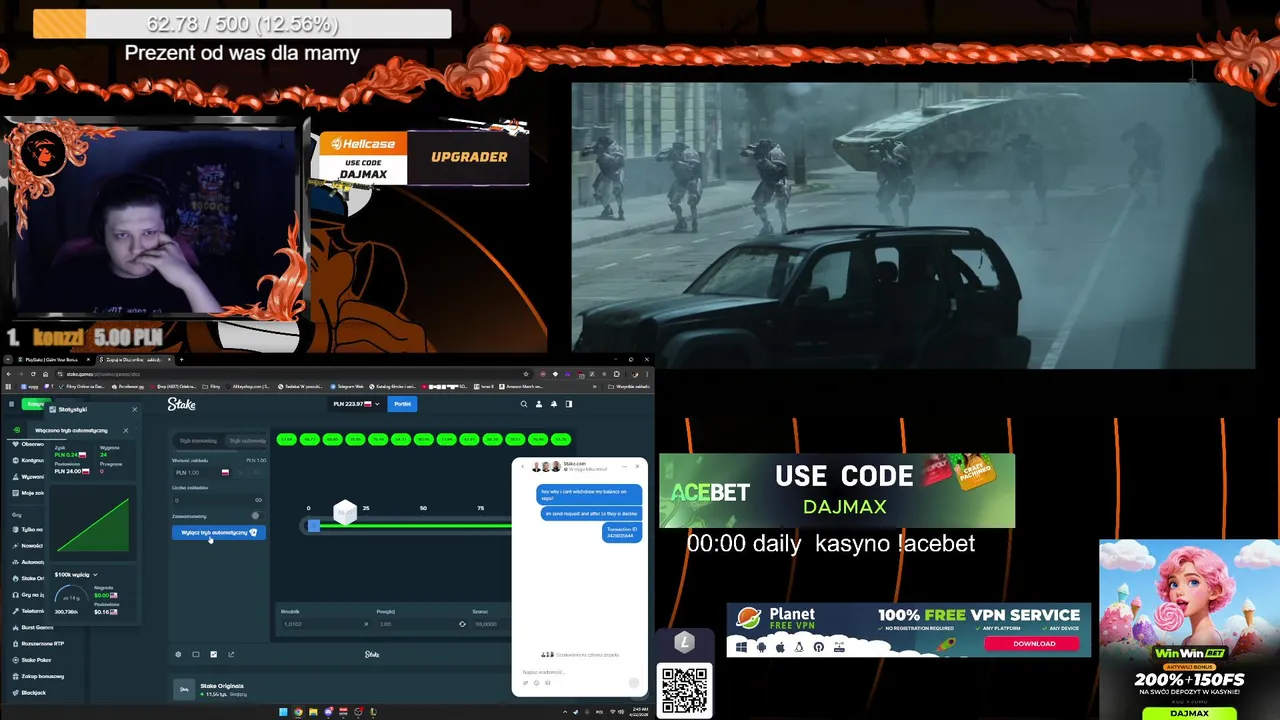
Task: Show hidden bookmarks overflow chevron
Action: (595, 387)
